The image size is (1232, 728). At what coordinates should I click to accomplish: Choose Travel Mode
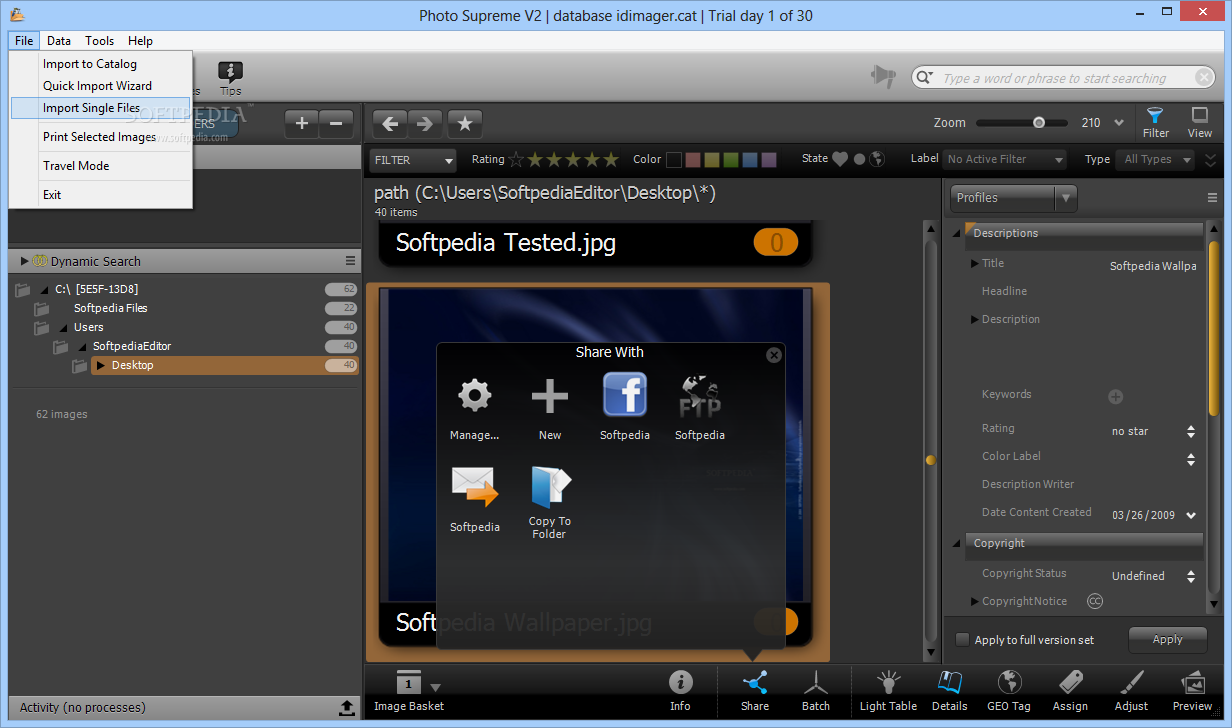click(x=101, y=166)
